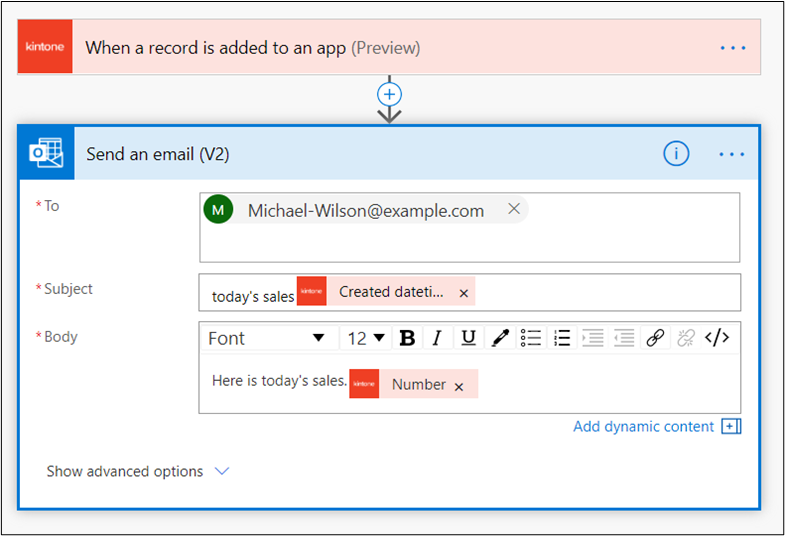Toggle Underline formatting in body toolbar
This screenshot has width=785, height=536.
(467, 338)
